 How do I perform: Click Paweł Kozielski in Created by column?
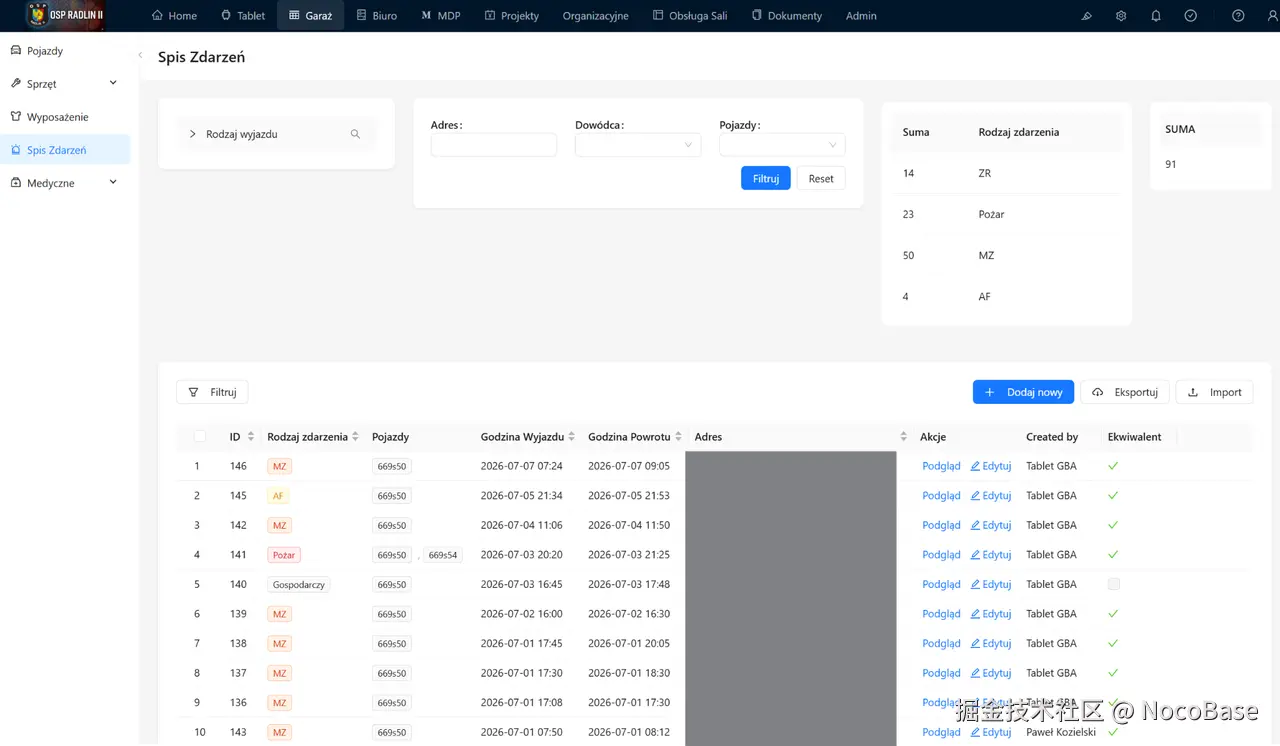click(1061, 732)
